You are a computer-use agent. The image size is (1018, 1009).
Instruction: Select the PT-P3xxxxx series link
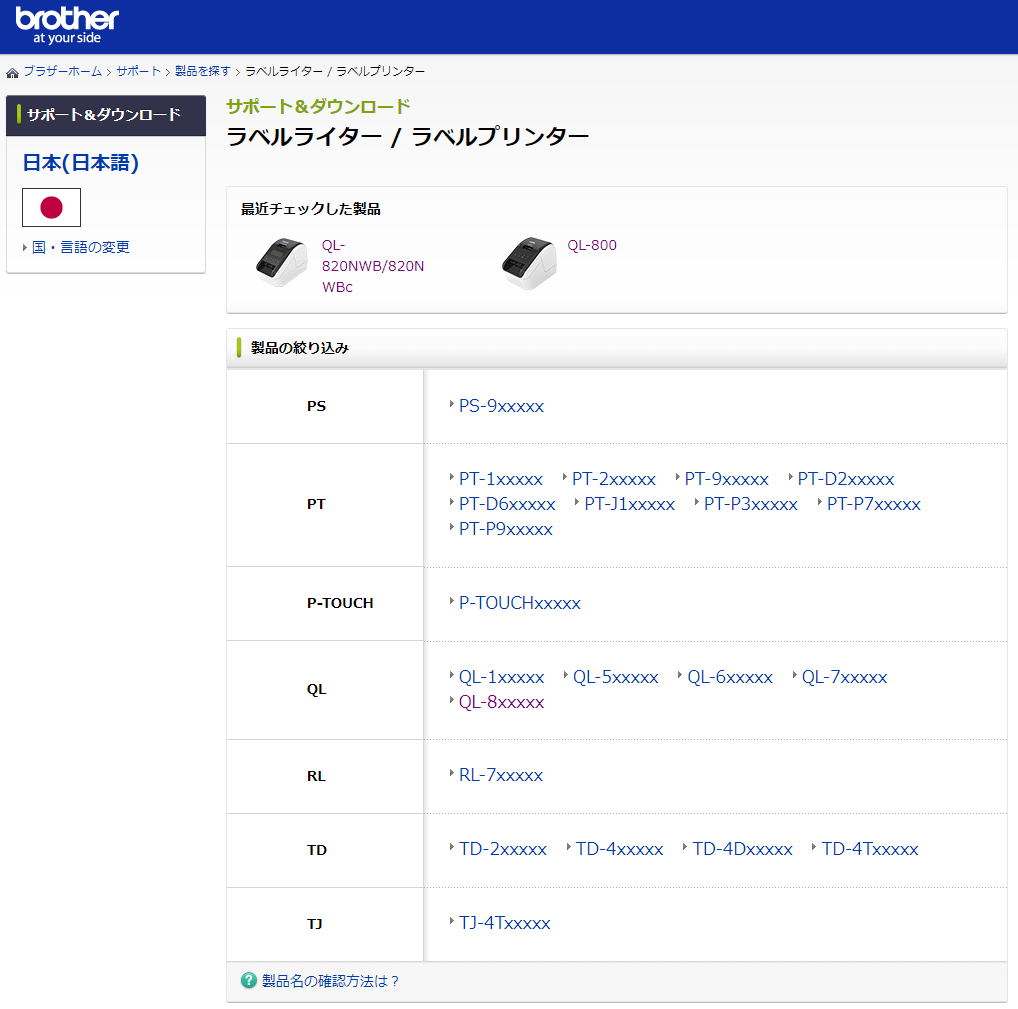click(x=751, y=504)
